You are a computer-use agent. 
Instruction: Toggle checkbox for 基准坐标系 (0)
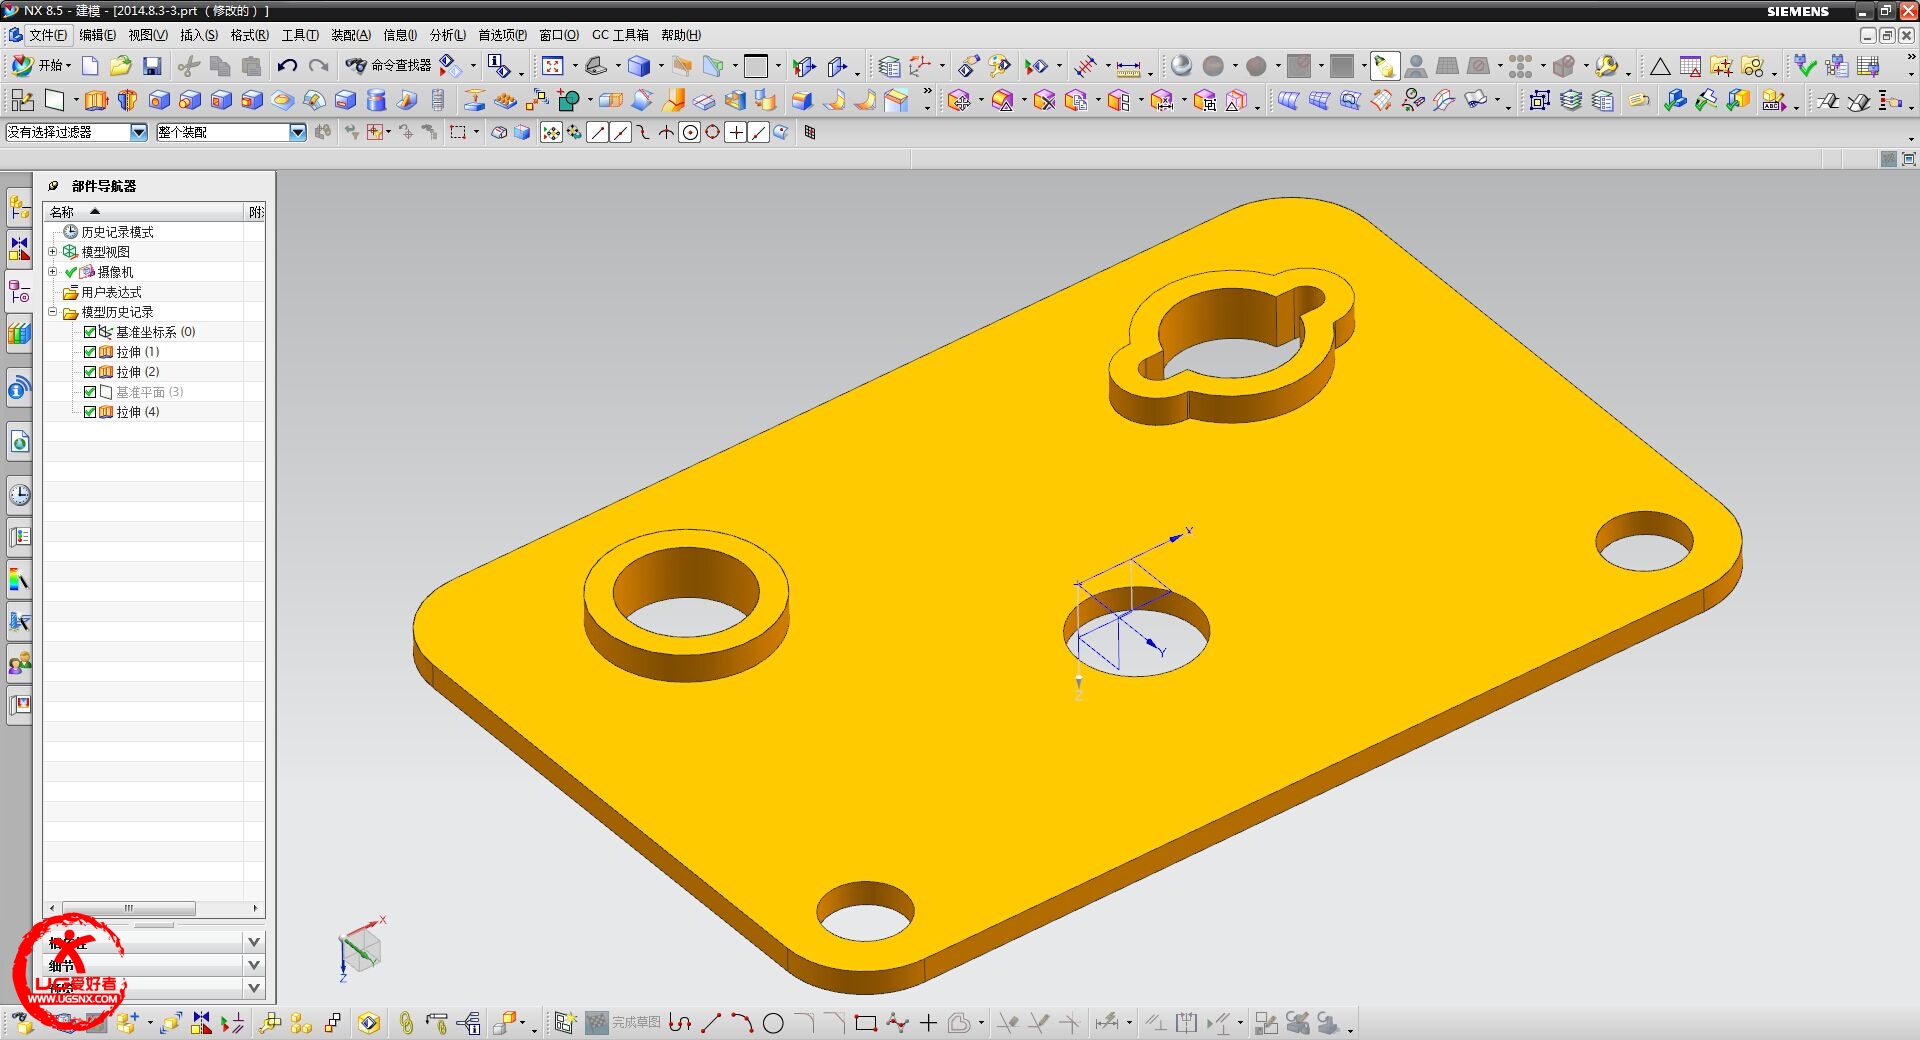90,332
